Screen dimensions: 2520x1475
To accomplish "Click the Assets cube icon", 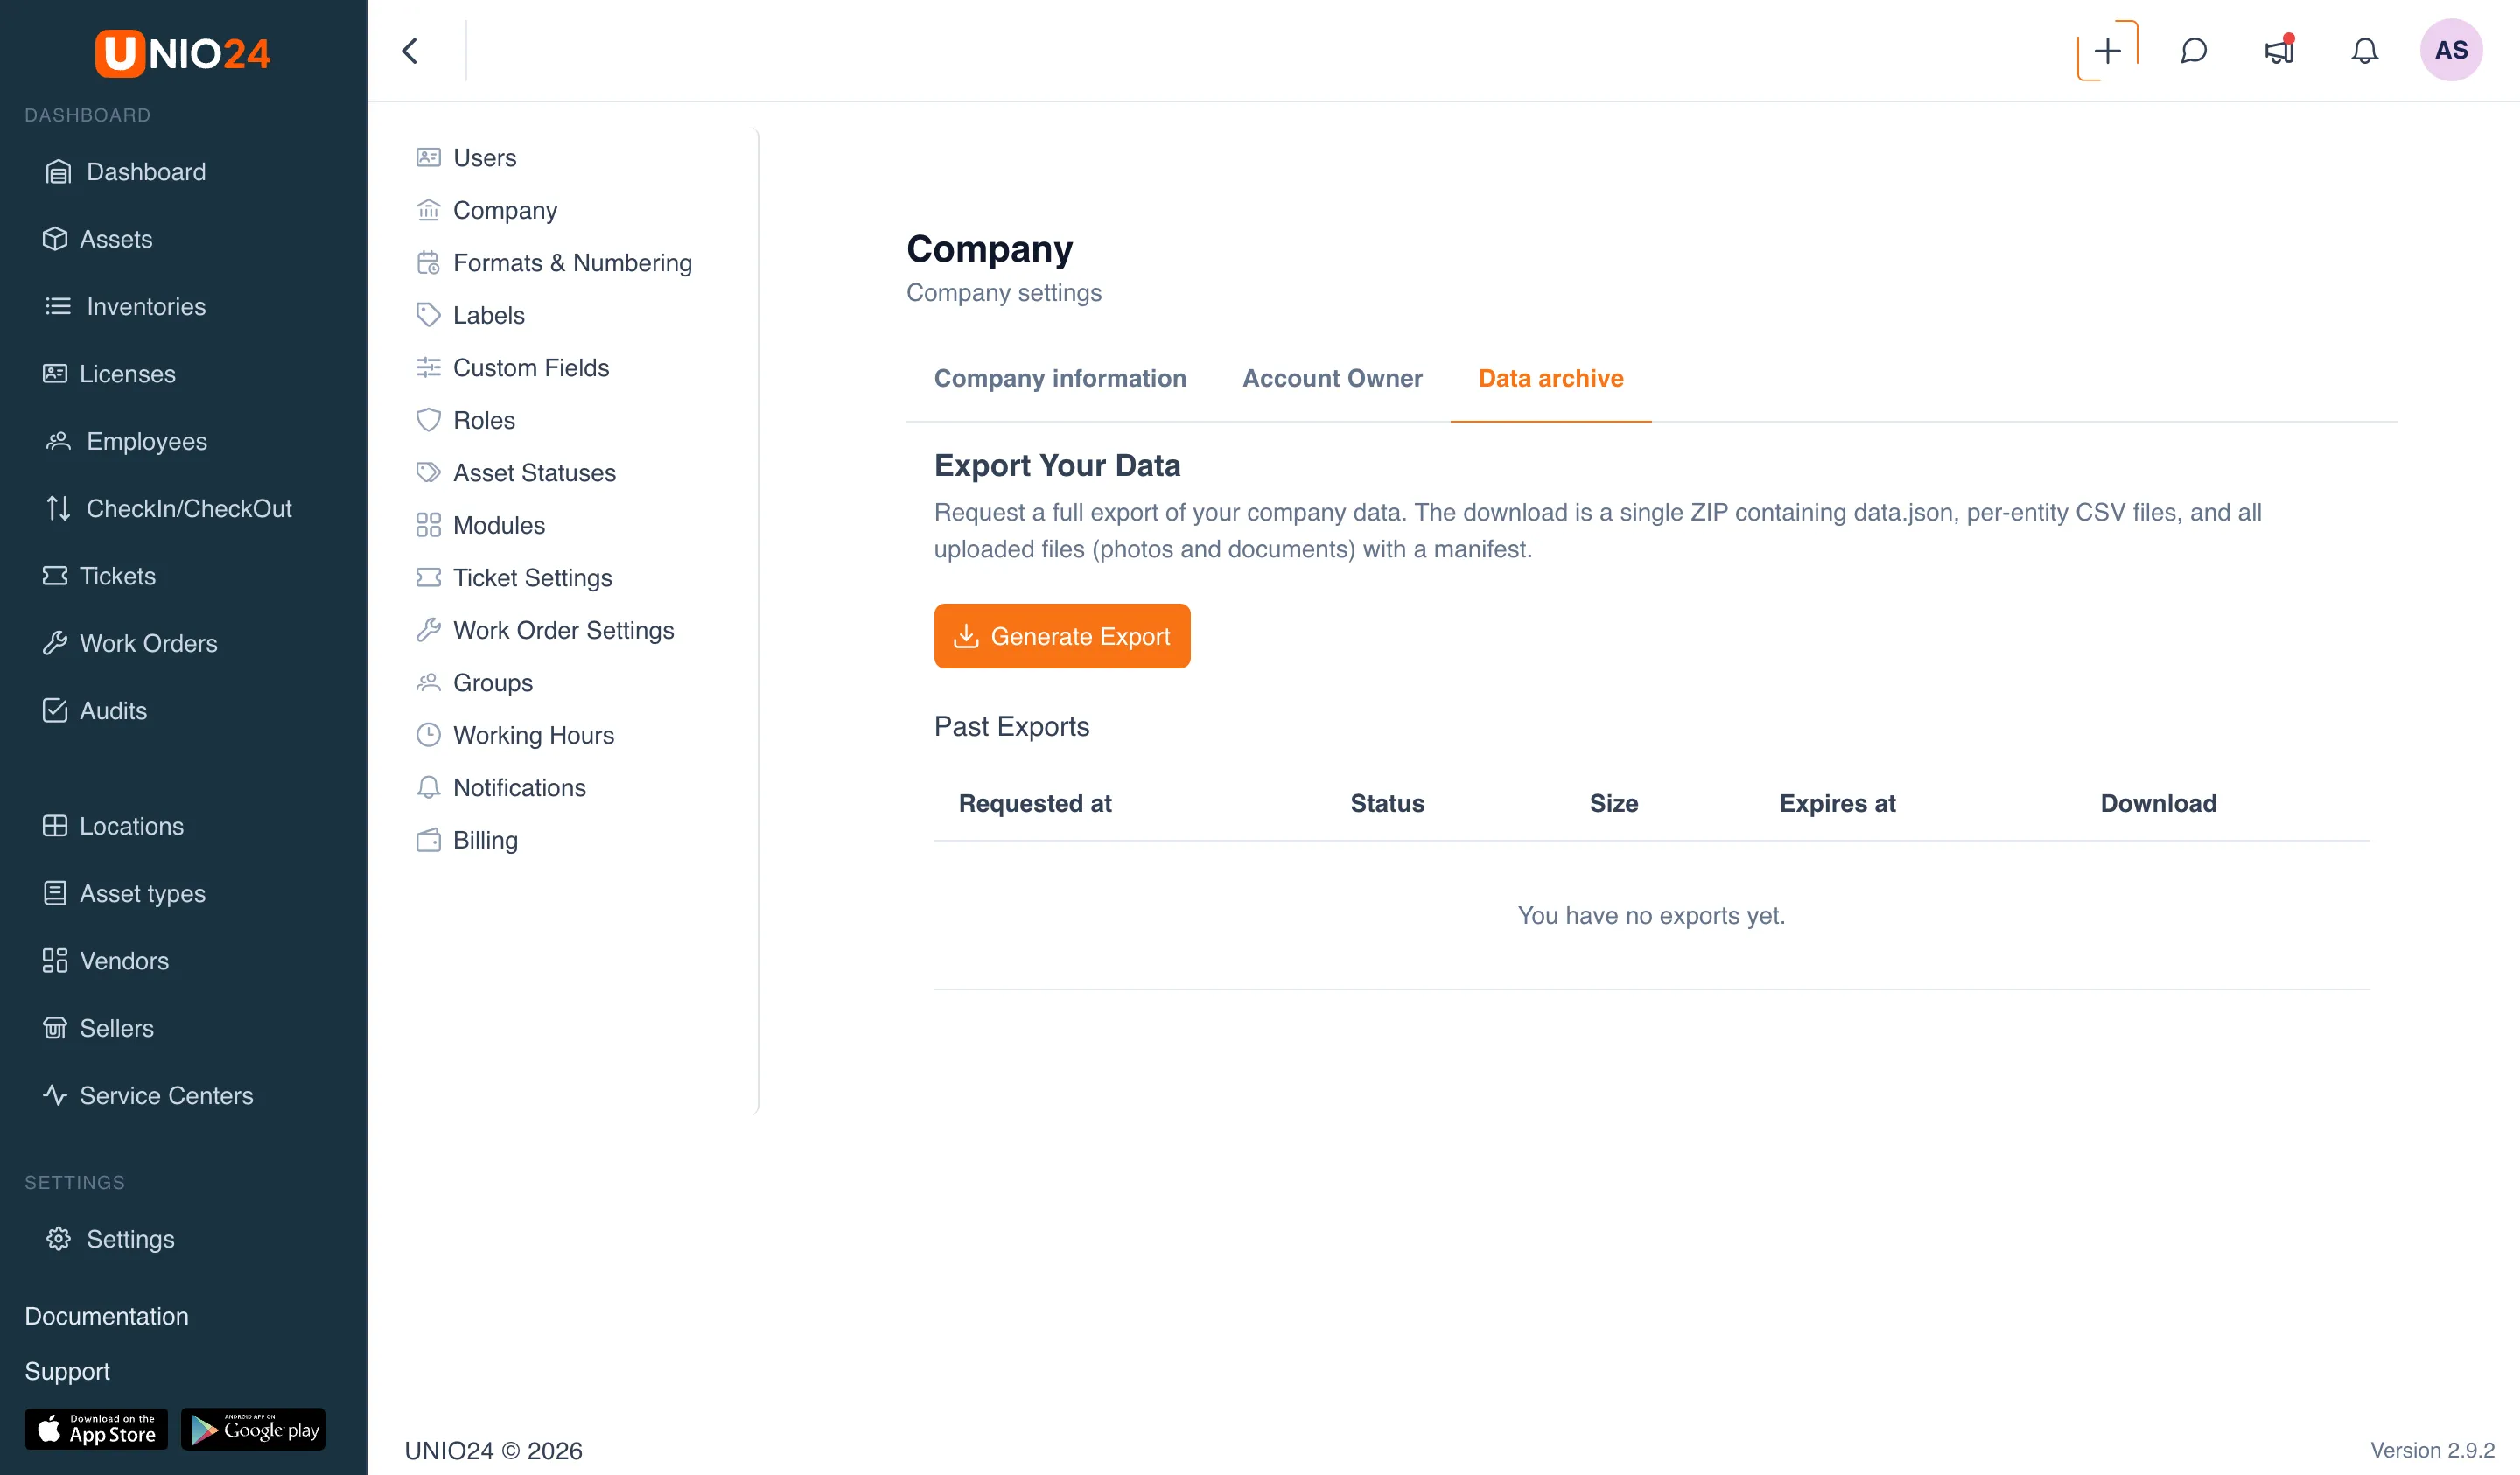I will click(55, 239).
